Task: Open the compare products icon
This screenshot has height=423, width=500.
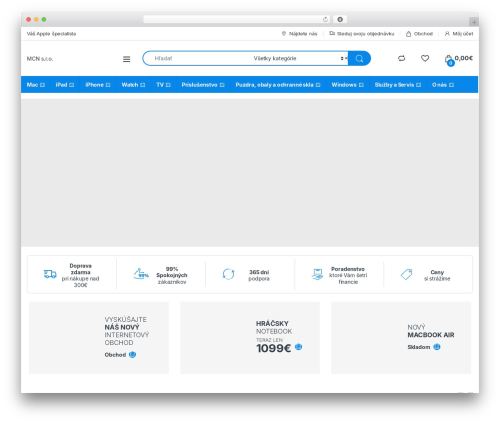Action: [x=401, y=58]
